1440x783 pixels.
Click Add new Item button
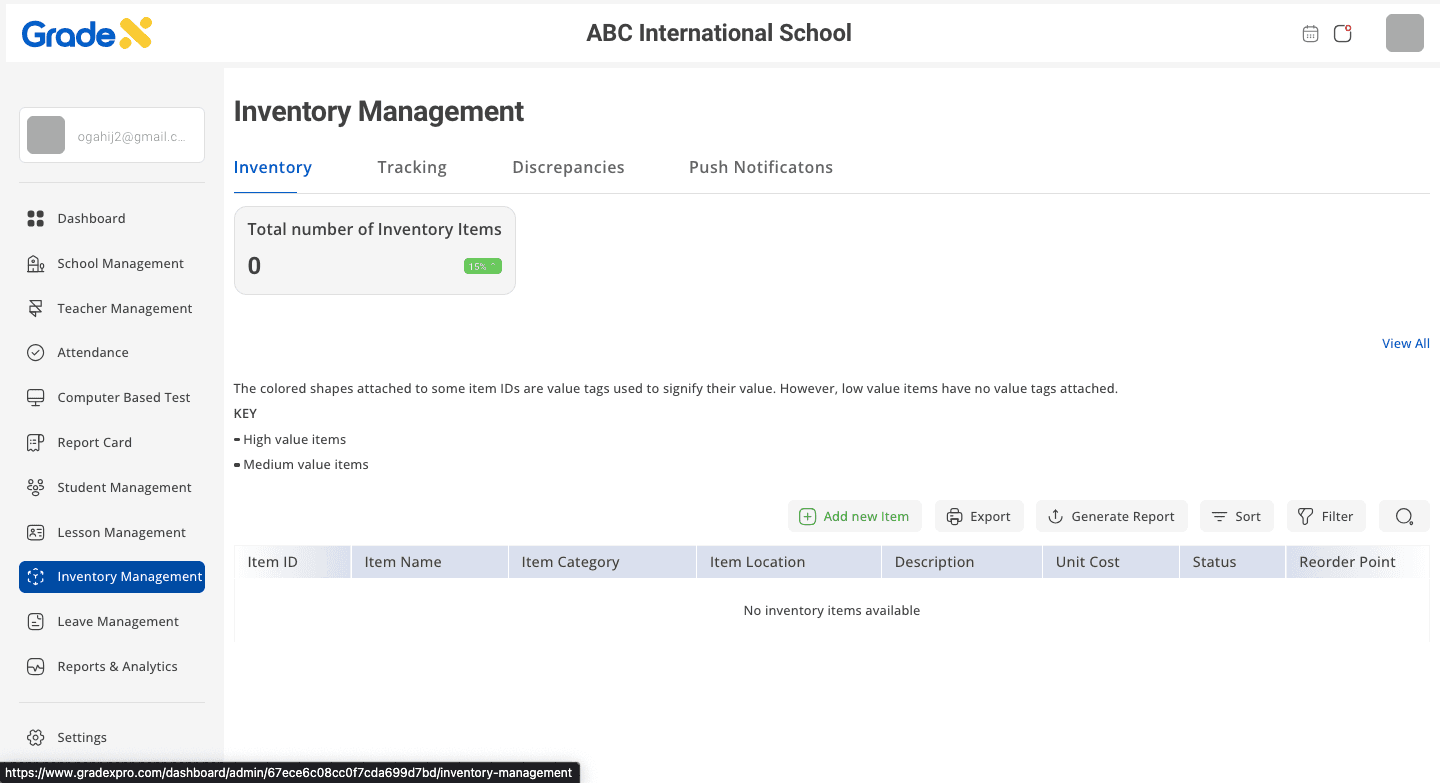[x=854, y=517]
